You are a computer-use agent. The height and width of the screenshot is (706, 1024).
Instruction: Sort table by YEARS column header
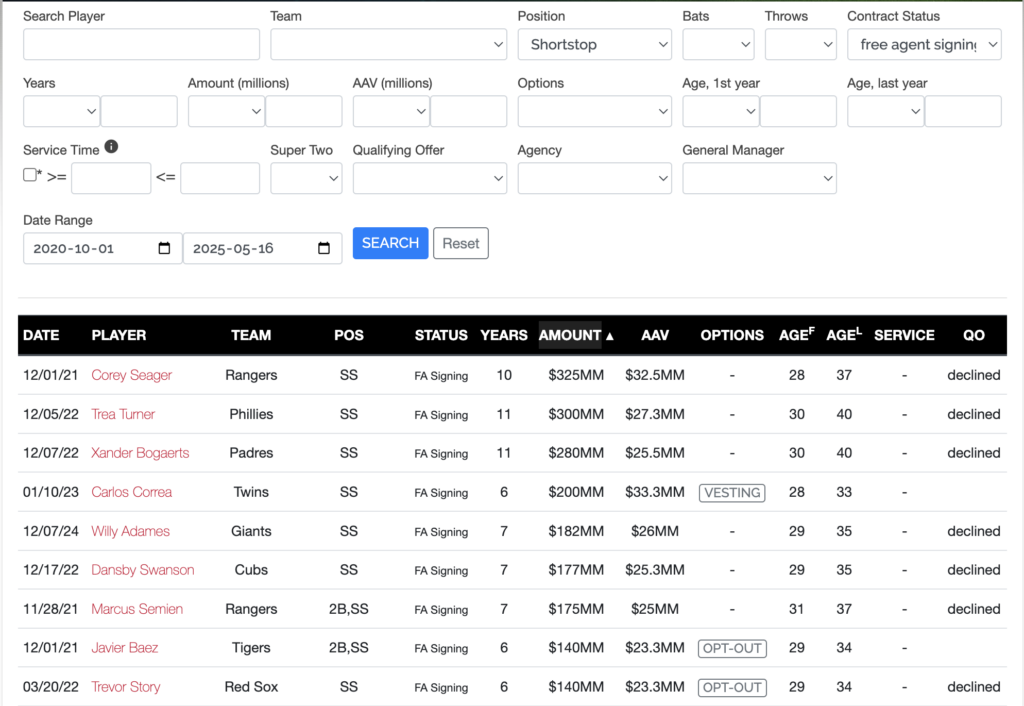504,335
